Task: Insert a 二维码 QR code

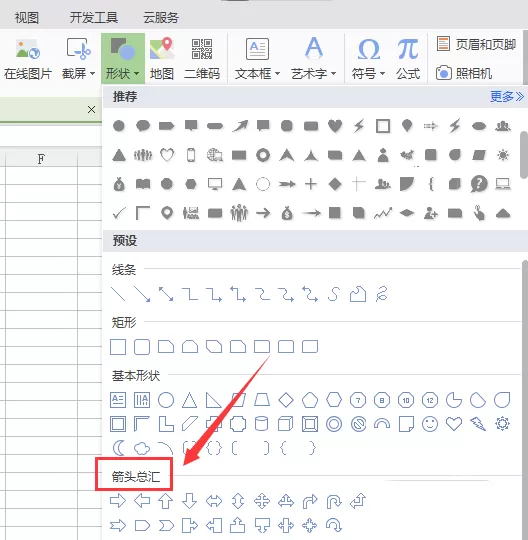Action: [x=202, y=59]
